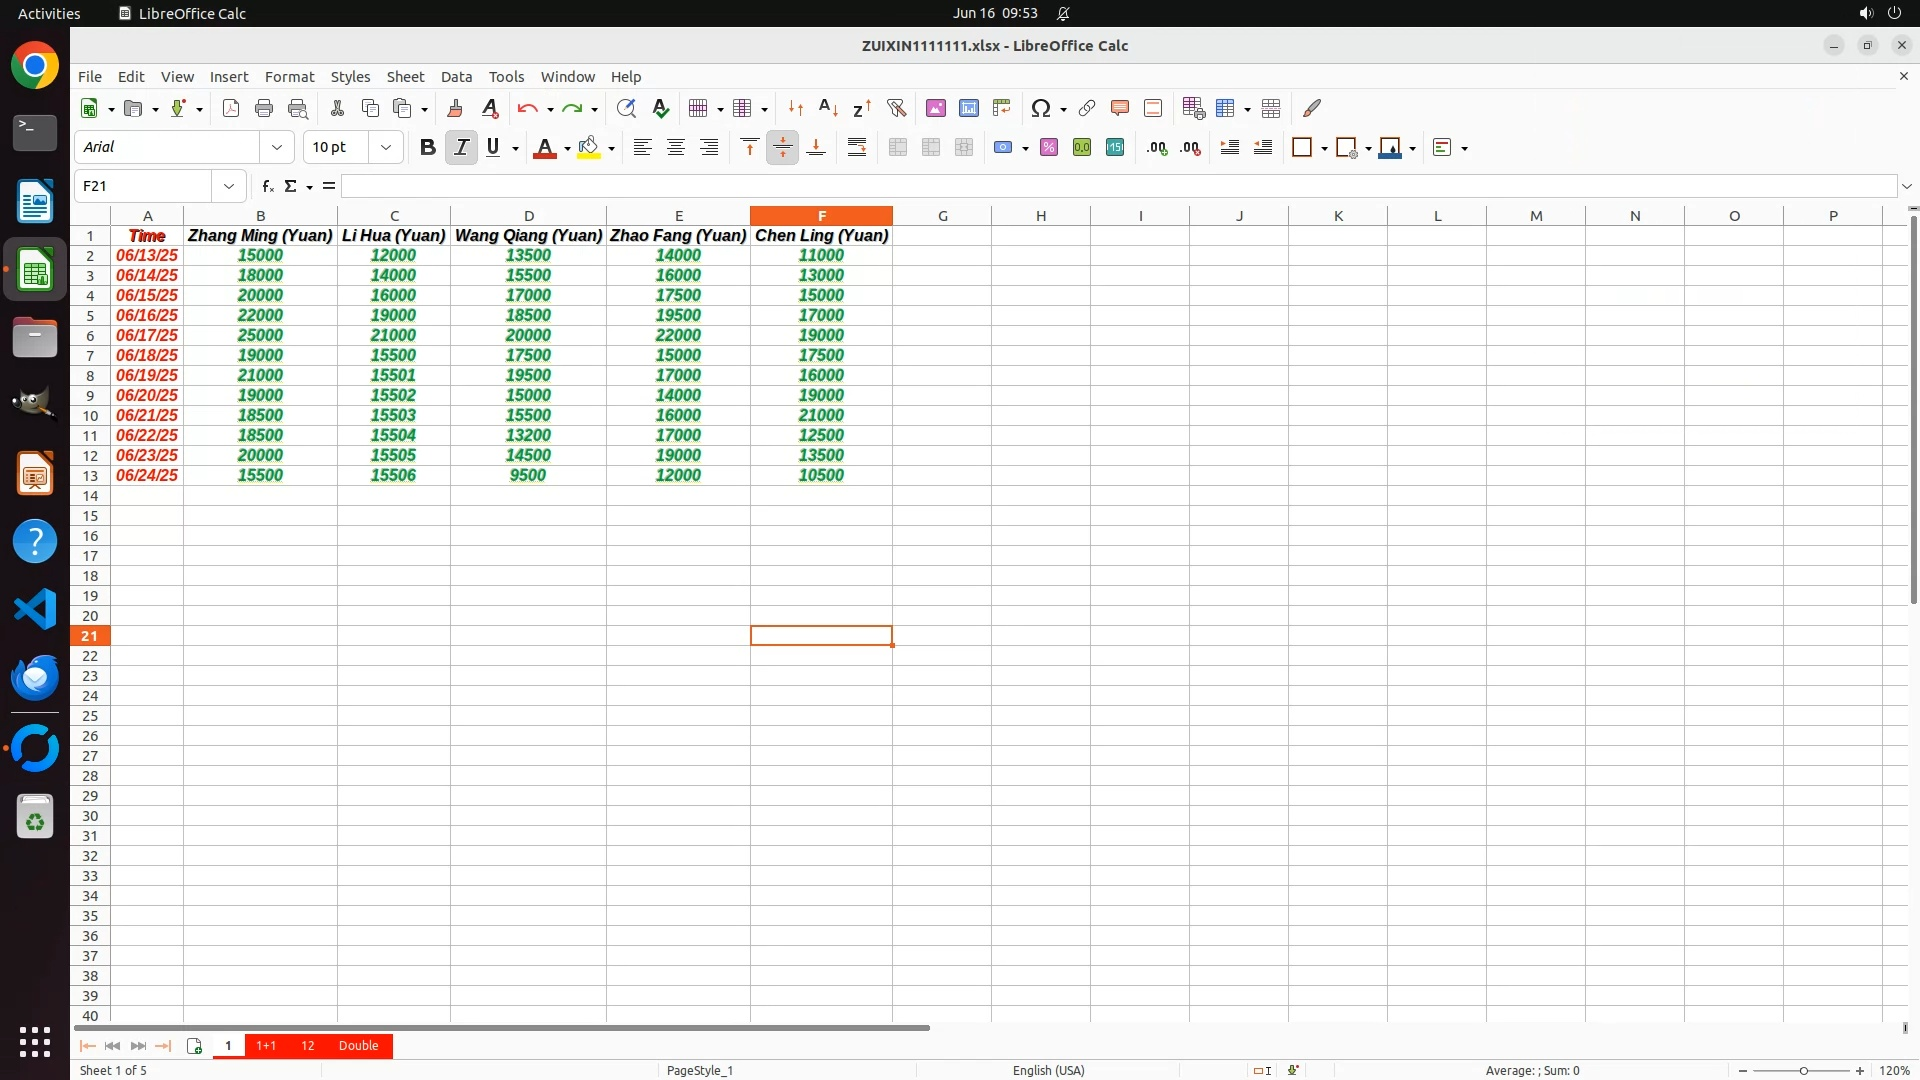Click the Function Wizard icon
The image size is (1920, 1080).
pos(267,186)
